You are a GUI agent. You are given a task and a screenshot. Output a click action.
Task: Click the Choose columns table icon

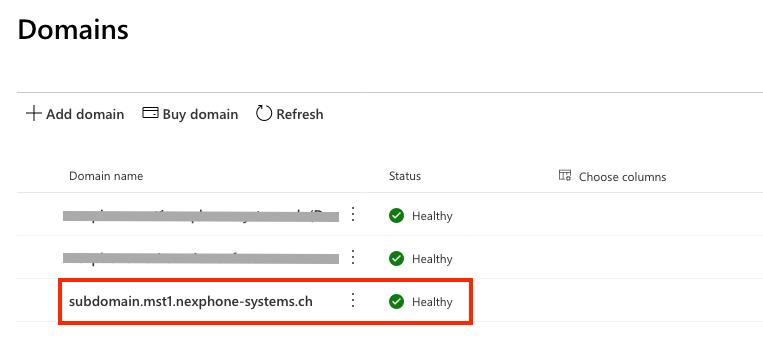click(x=564, y=176)
